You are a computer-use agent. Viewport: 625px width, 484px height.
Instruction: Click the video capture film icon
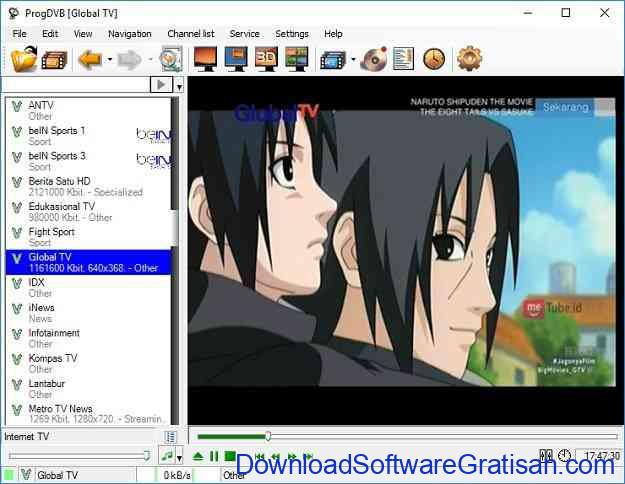click(333, 60)
